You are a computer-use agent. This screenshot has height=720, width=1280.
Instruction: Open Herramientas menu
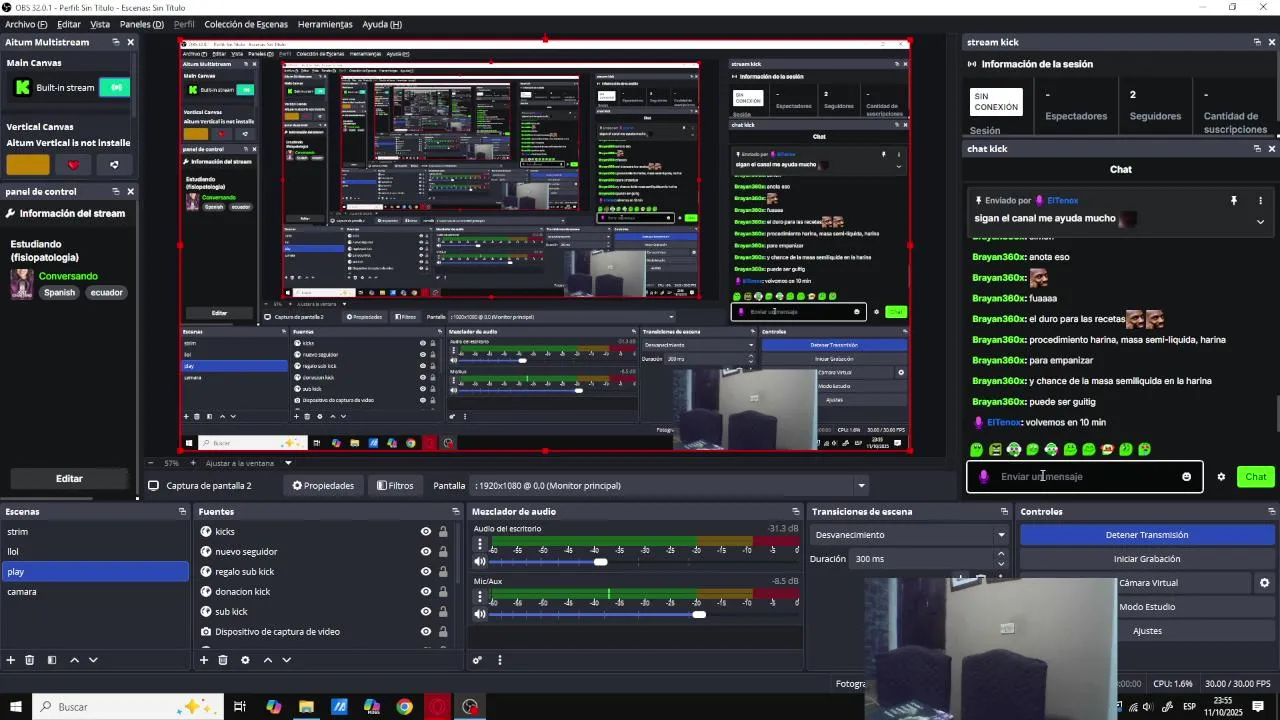[x=325, y=24]
